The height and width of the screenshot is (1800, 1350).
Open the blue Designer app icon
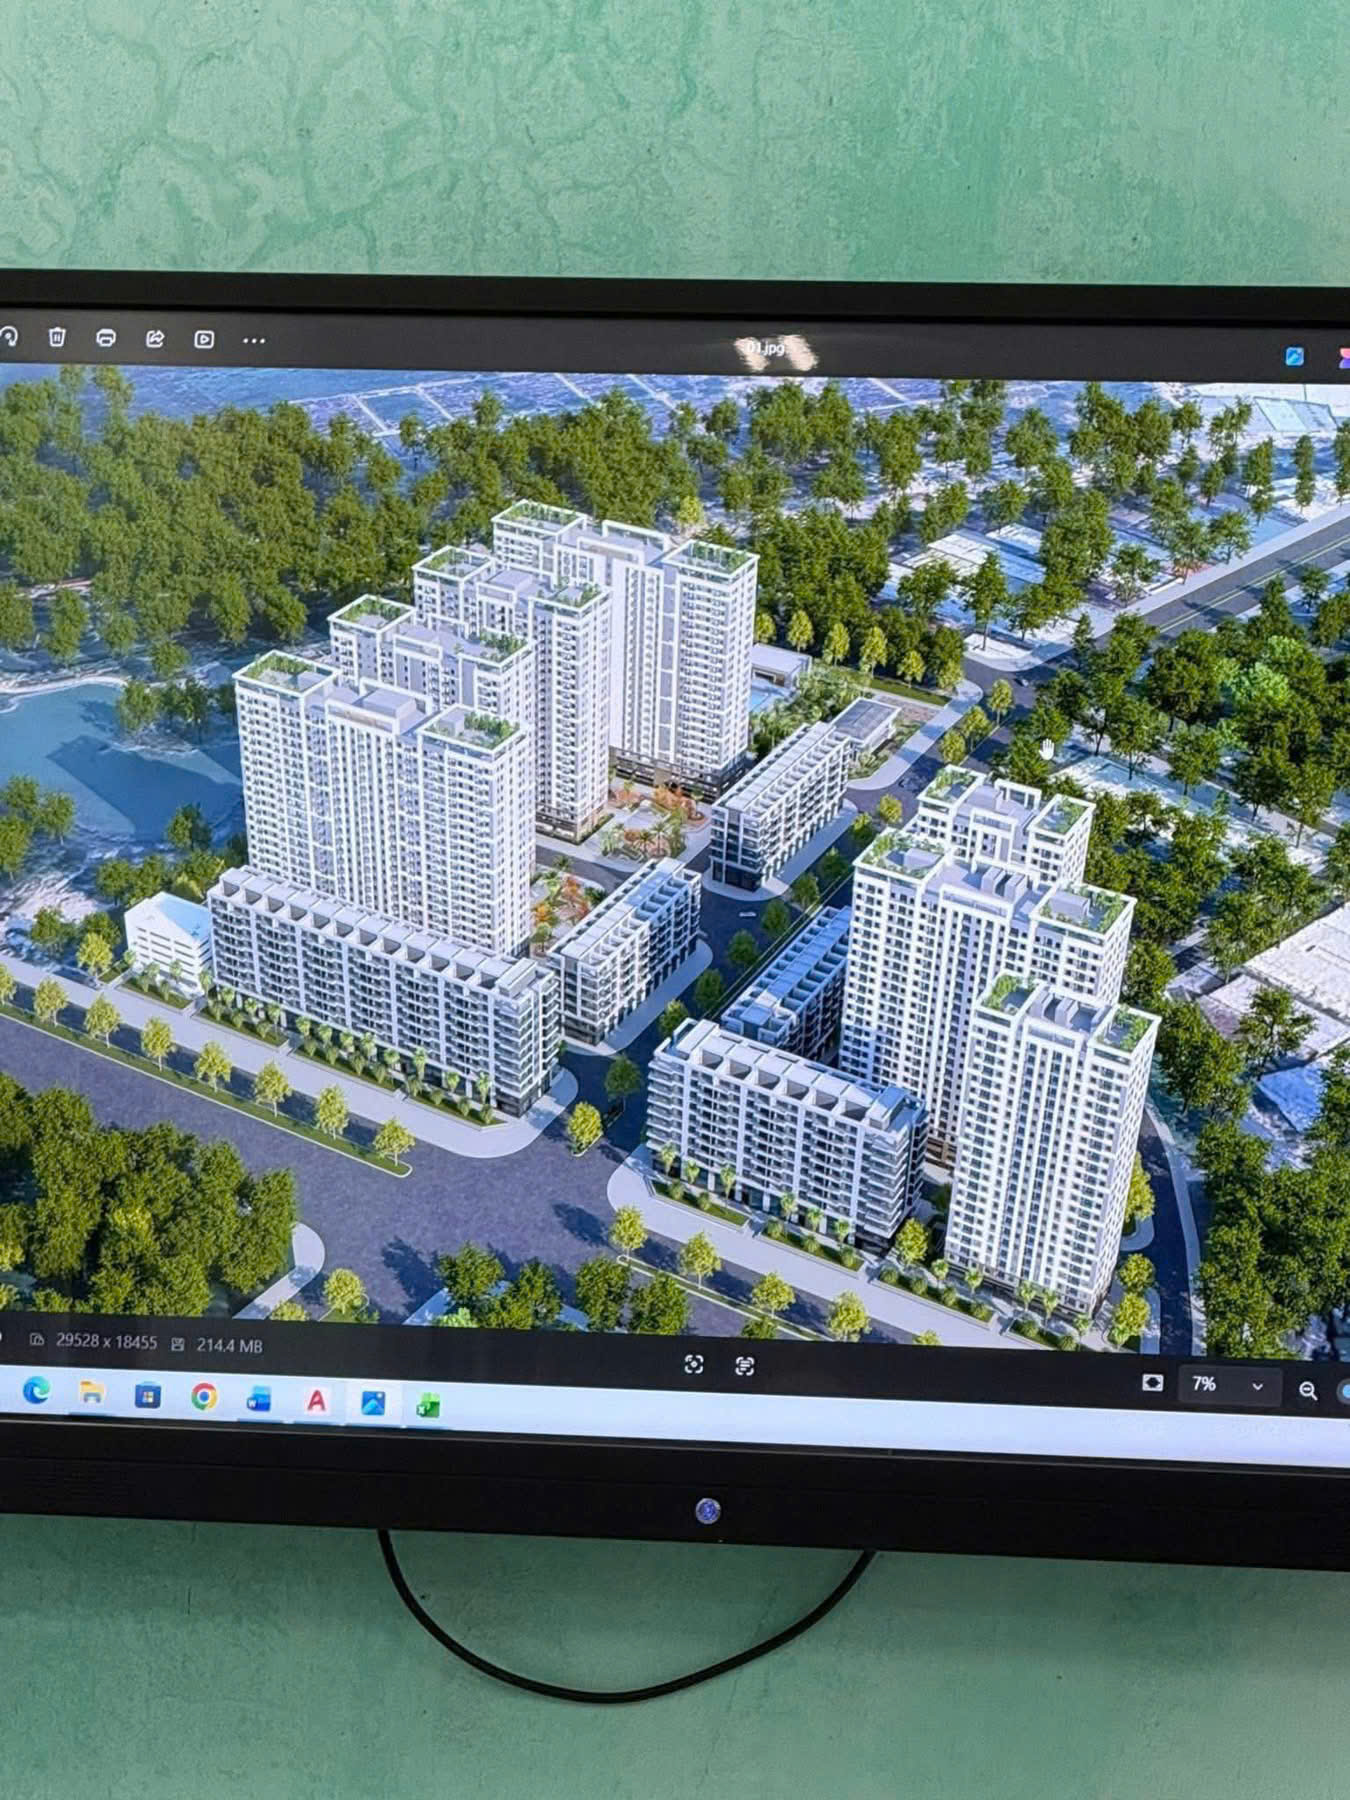coord(1294,356)
